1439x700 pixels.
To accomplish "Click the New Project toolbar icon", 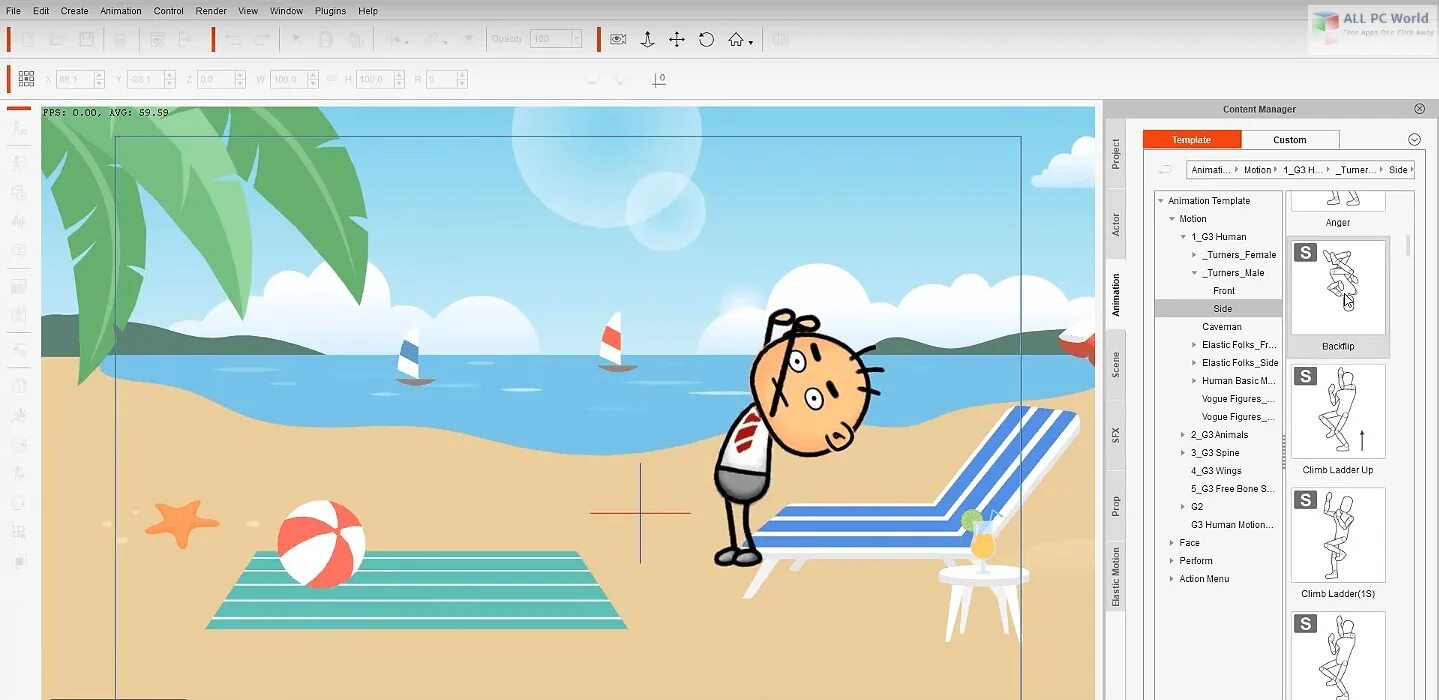I will 28,40.
